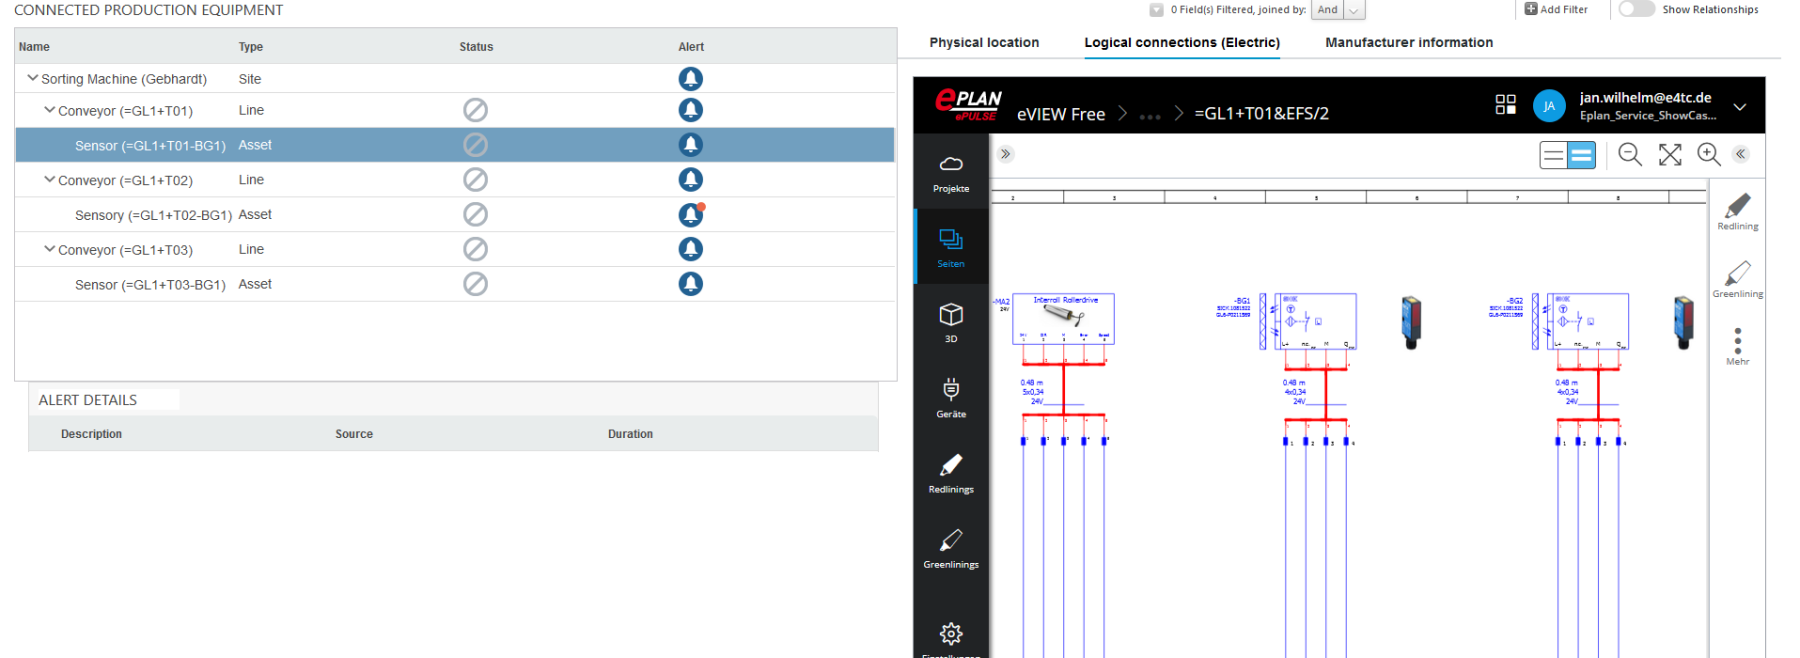Zoom out of the schematic

coord(1630,154)
